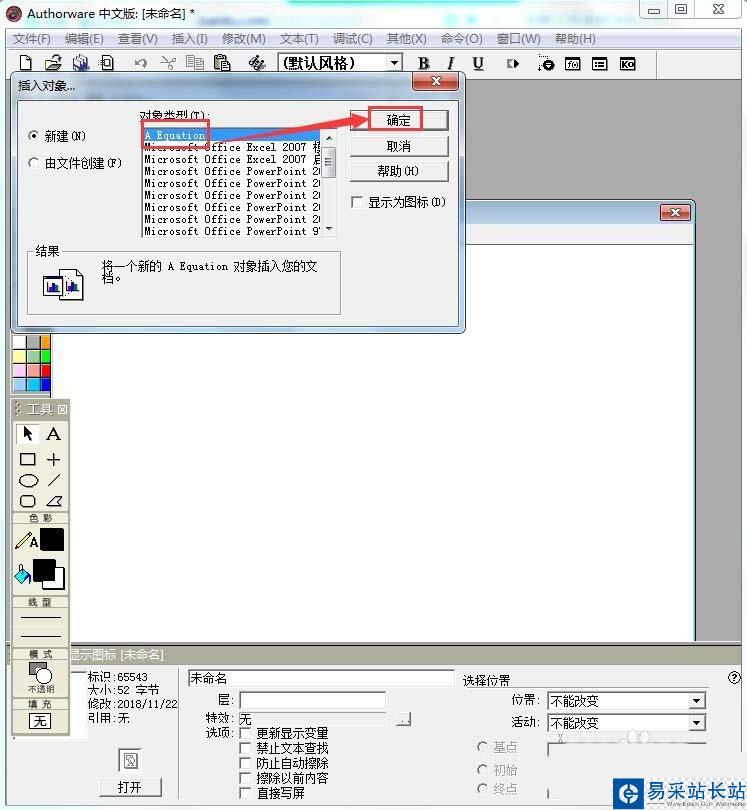Toggle Bold formatting
Screen dimensions: 747x810
coord(424,64)
